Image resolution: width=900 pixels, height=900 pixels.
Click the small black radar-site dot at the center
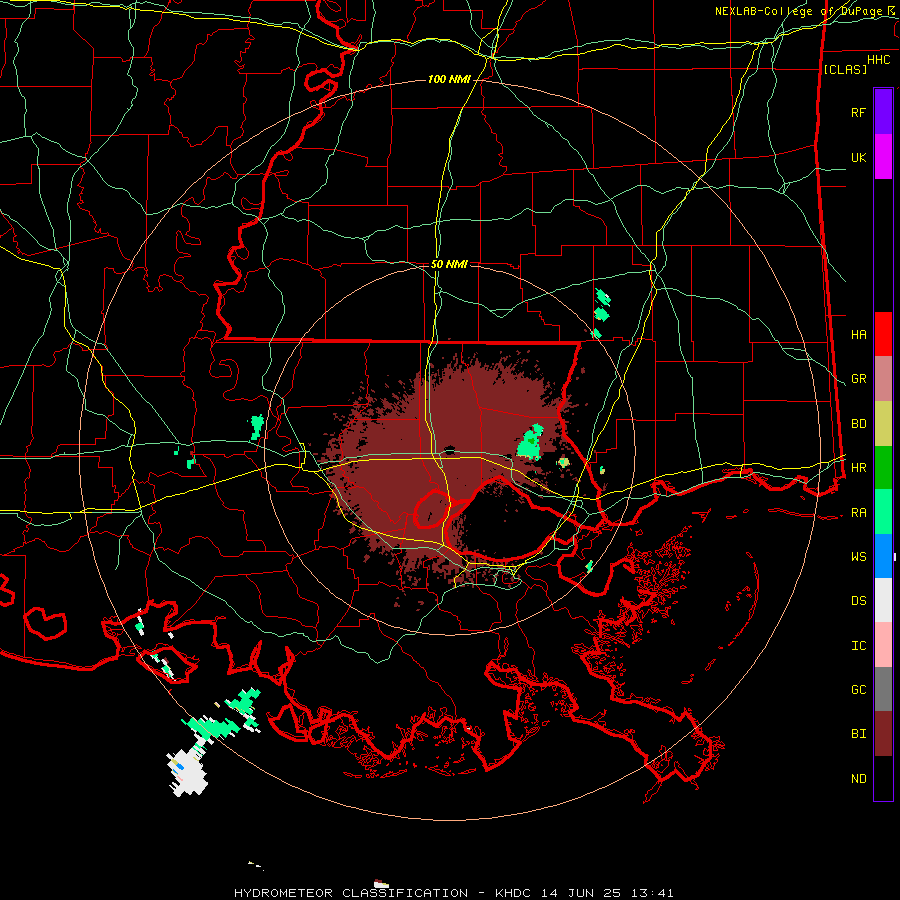449,449
